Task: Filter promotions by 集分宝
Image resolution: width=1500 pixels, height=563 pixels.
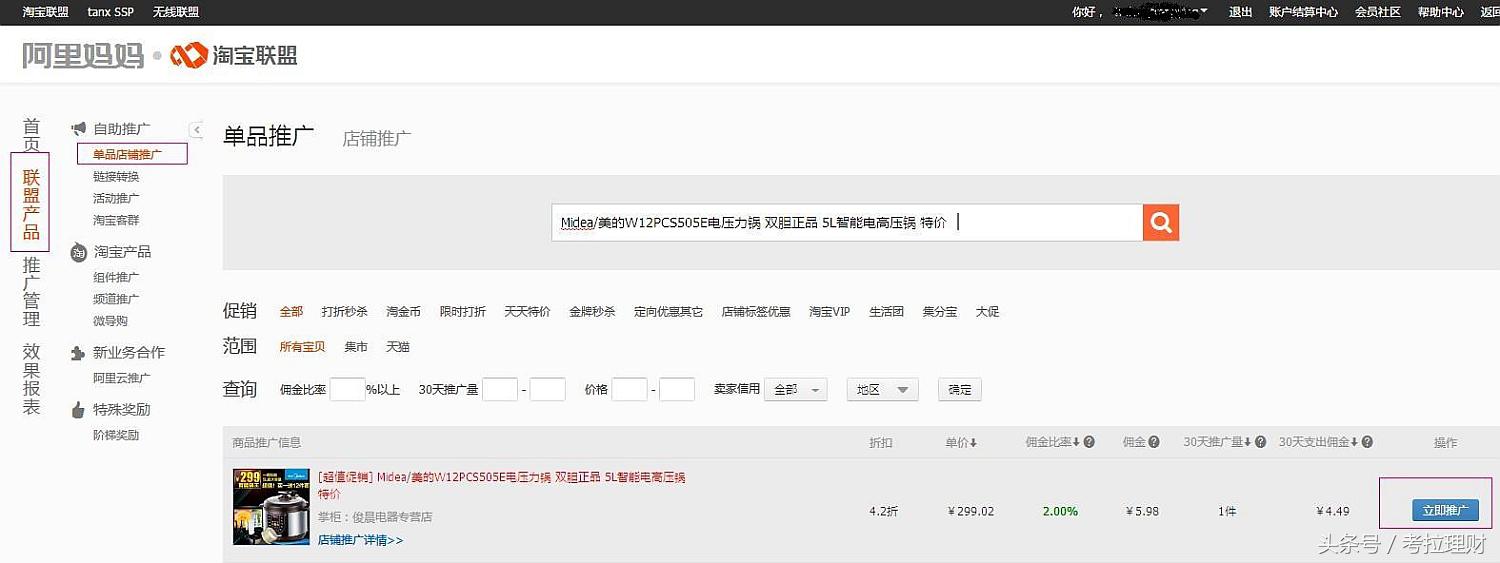Action: click(x=940, y=312)
